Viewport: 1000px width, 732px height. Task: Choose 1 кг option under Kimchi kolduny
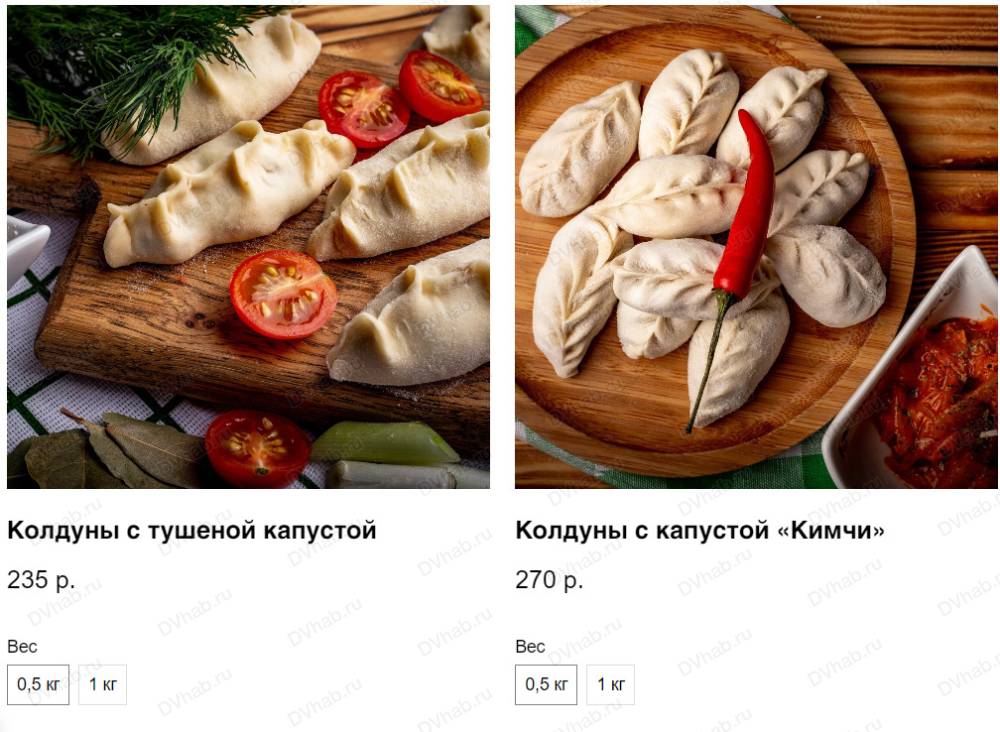610,684
